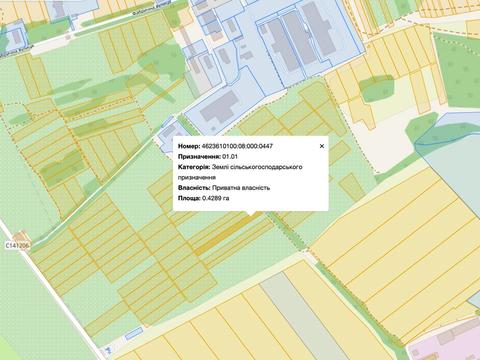
Task: Select the dark green forest area top right
Action: click(458, 70)
